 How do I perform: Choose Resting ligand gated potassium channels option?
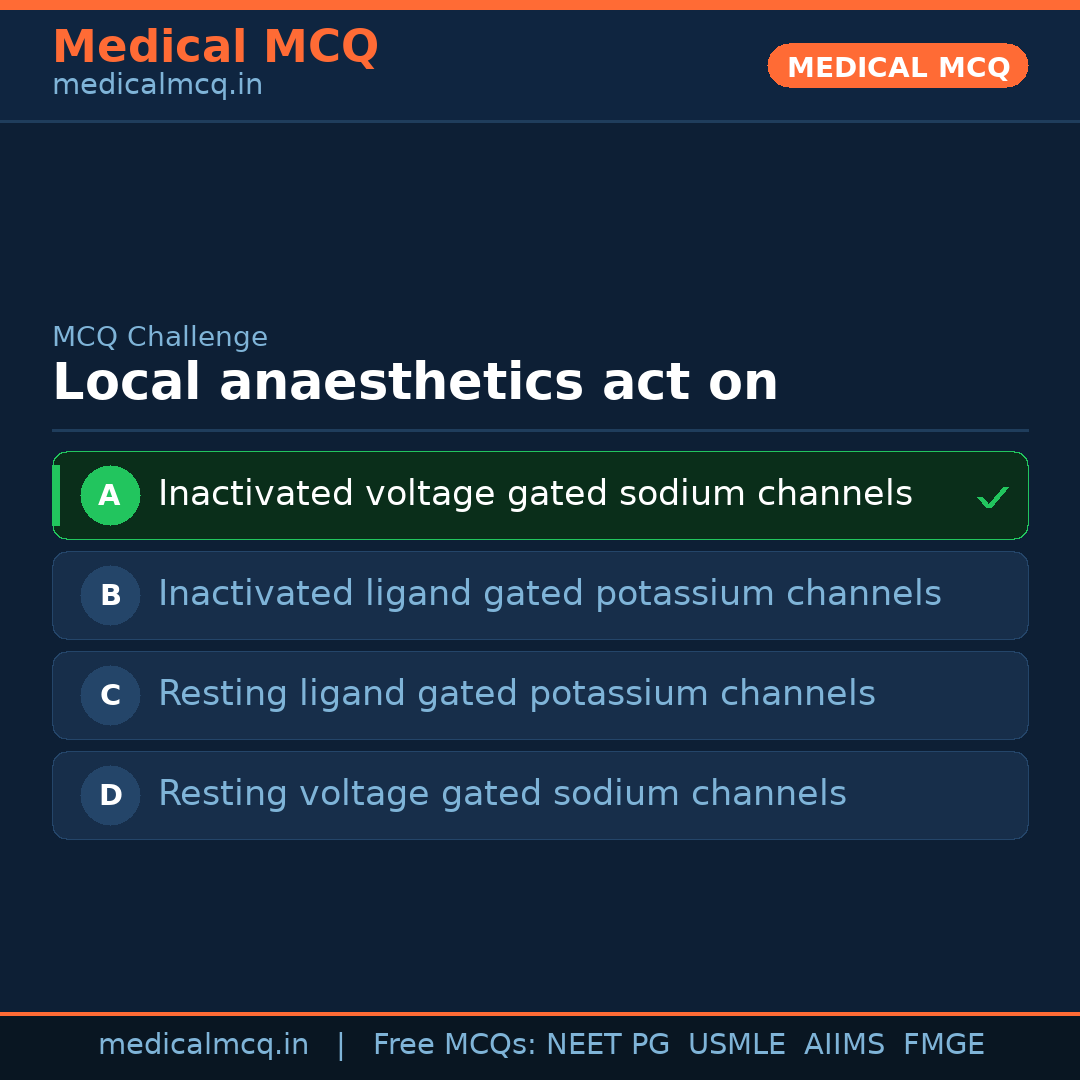point(516,694)
